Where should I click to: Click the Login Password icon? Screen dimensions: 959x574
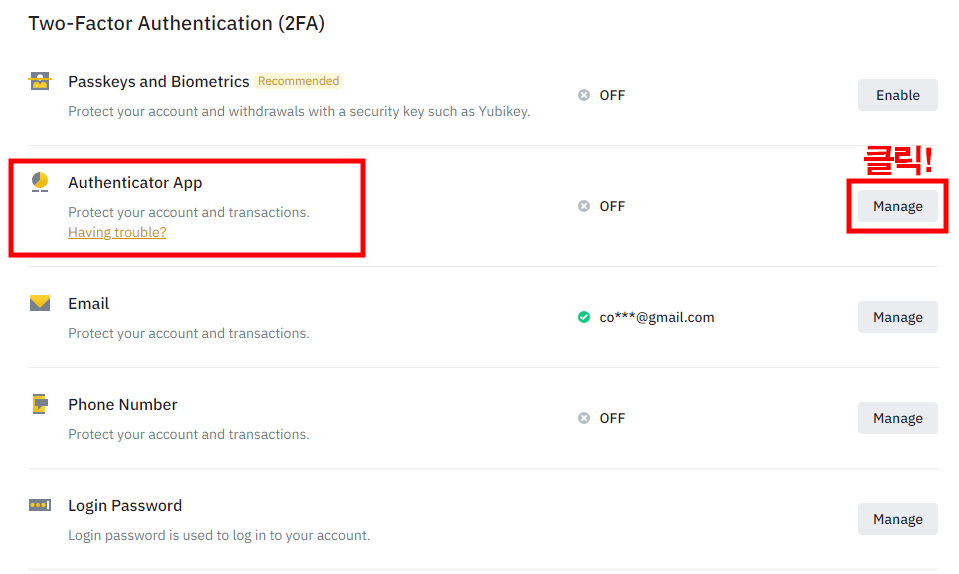40,505
